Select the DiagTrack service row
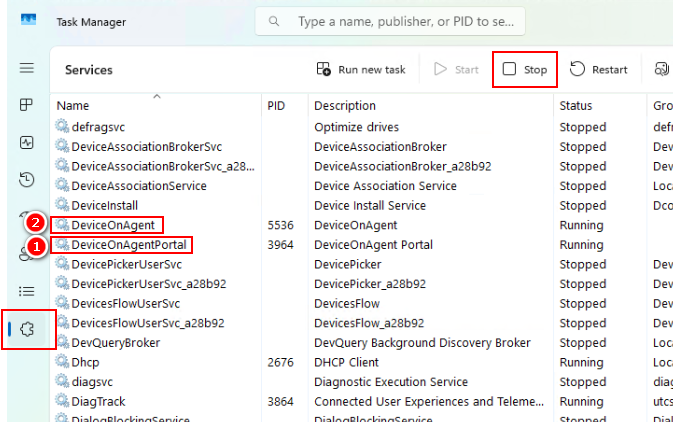The height and width of the screenshot is (422, 673). tap(100, 401)
